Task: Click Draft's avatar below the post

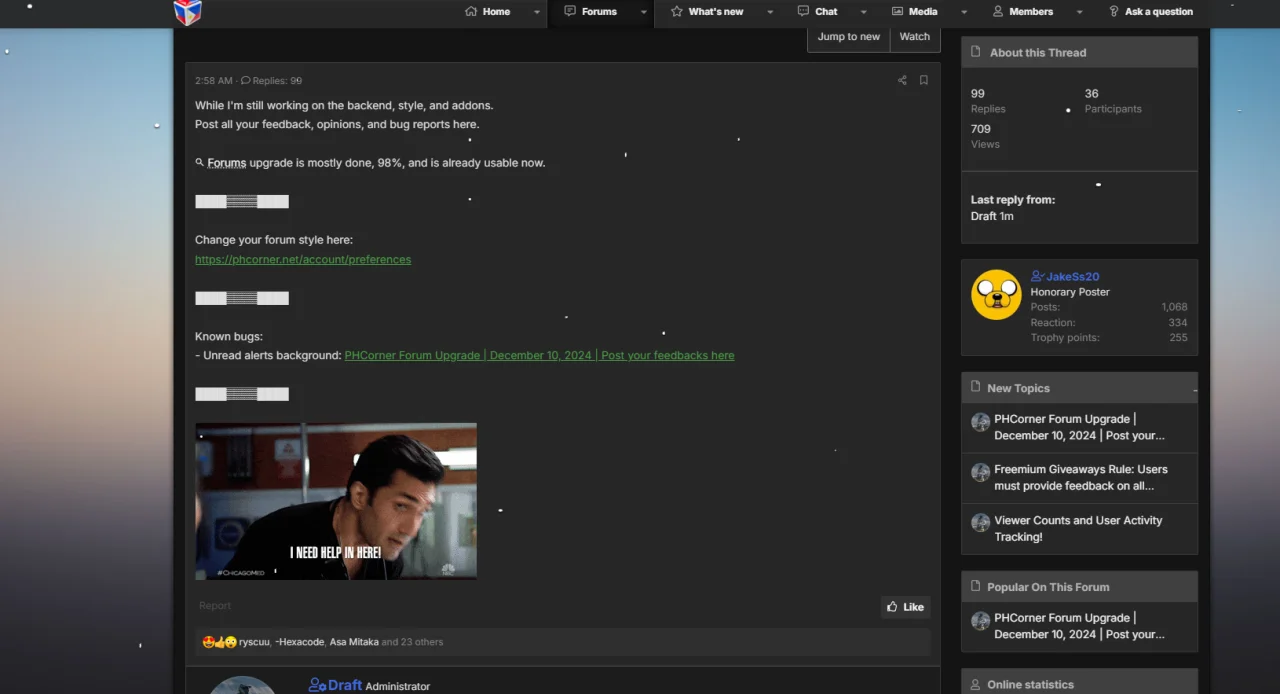Action: 242,686
